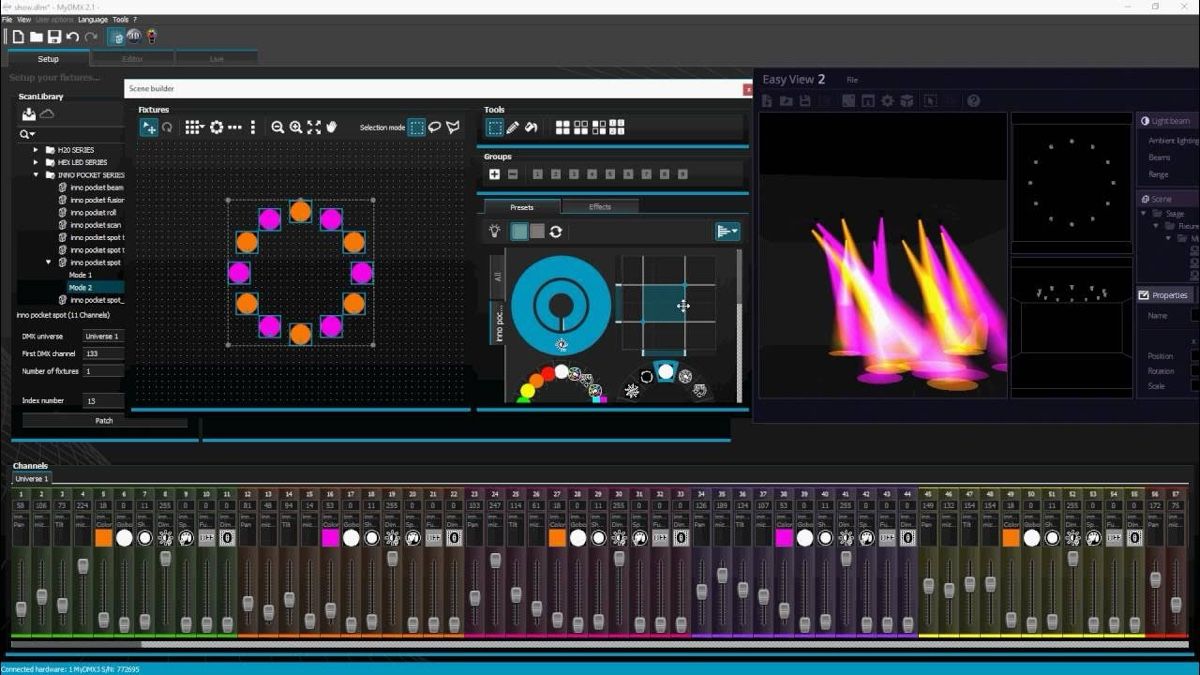Pick the red color in the color wheel
1200x675 pixels.
[548, 375]
